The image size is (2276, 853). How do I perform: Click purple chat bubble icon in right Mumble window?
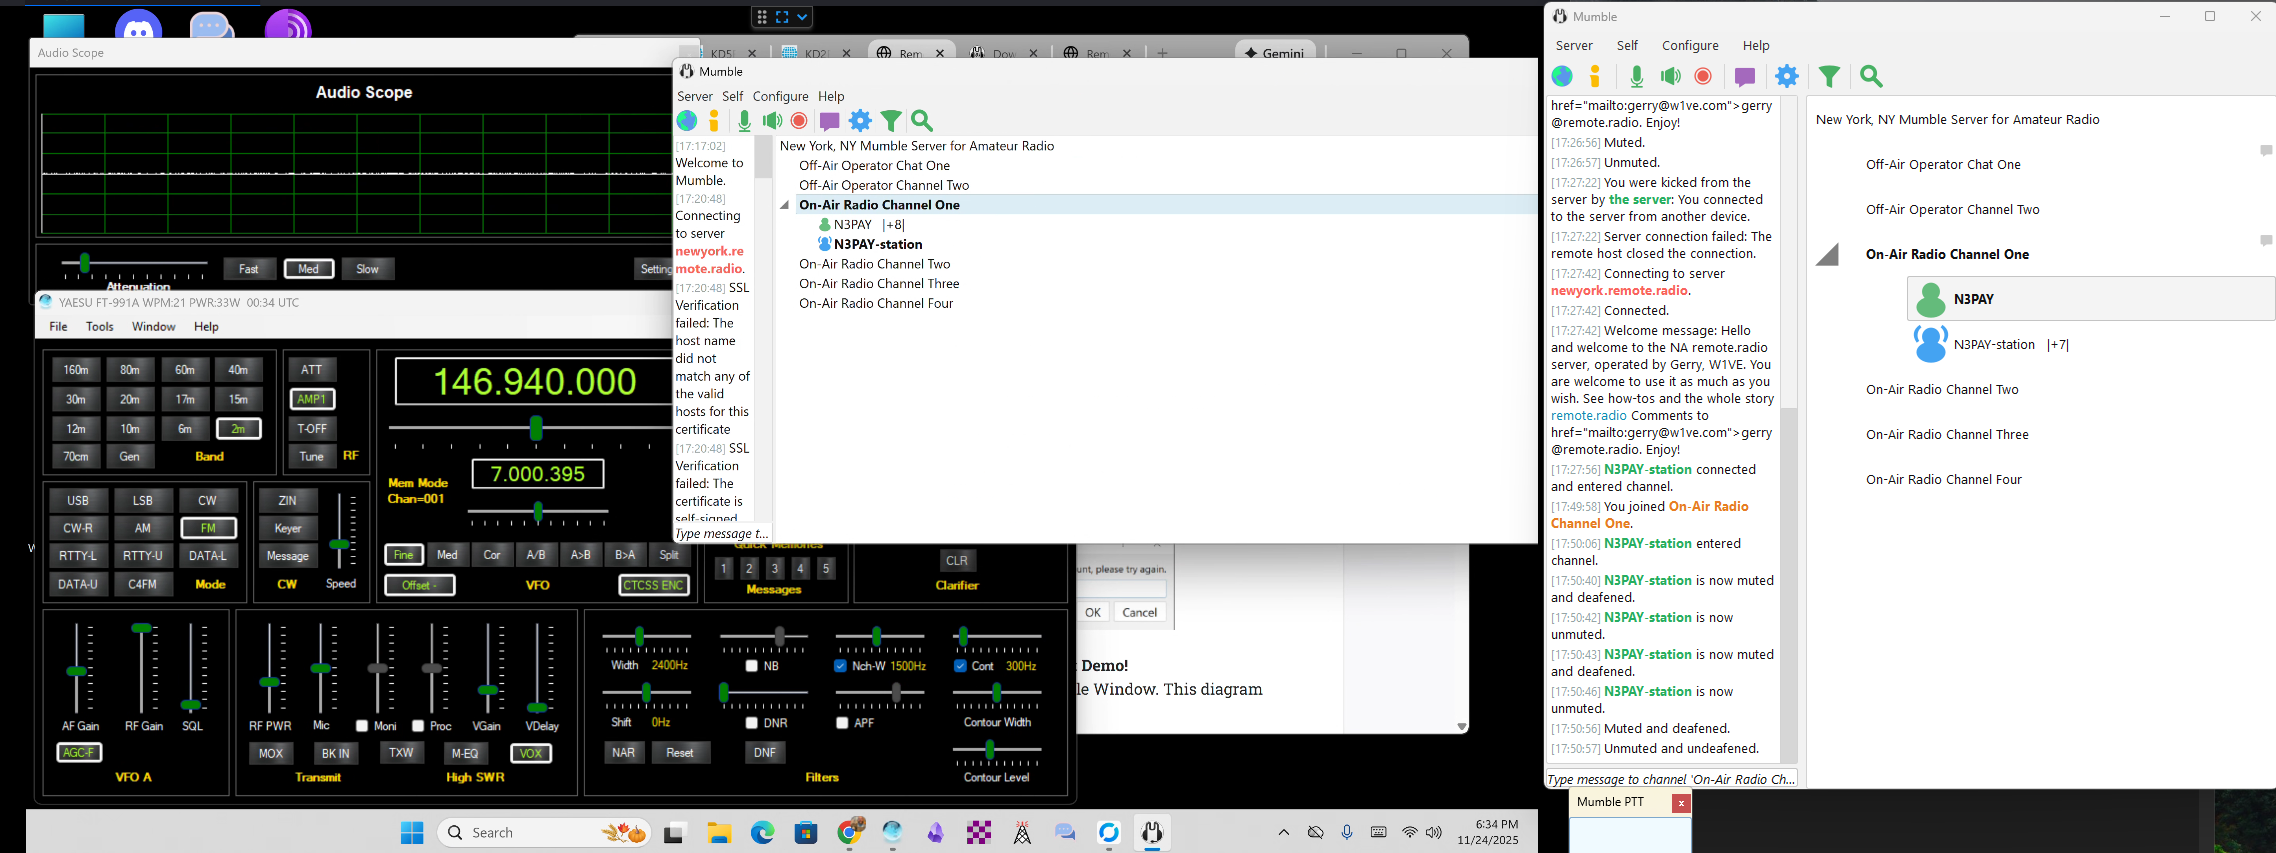[1745, 77]
